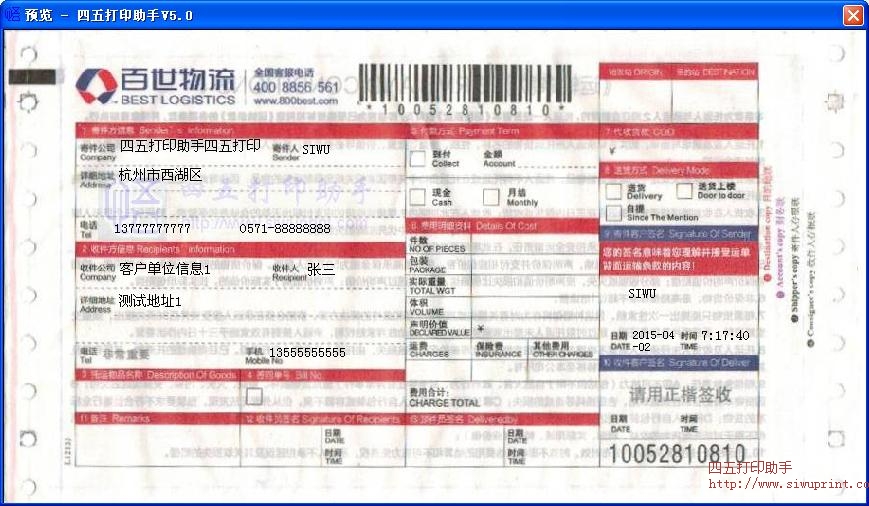Click the Best Logistics logo
Screen dimensions: 869x506
point(157,86)
